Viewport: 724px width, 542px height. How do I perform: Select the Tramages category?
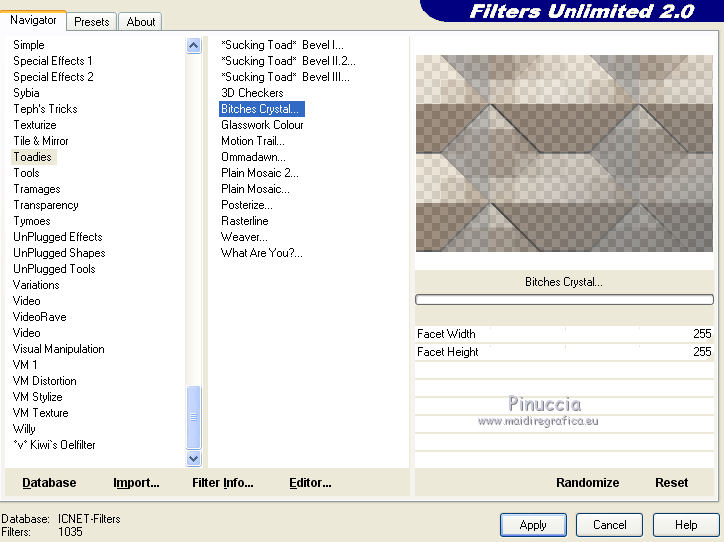(36, 189)
